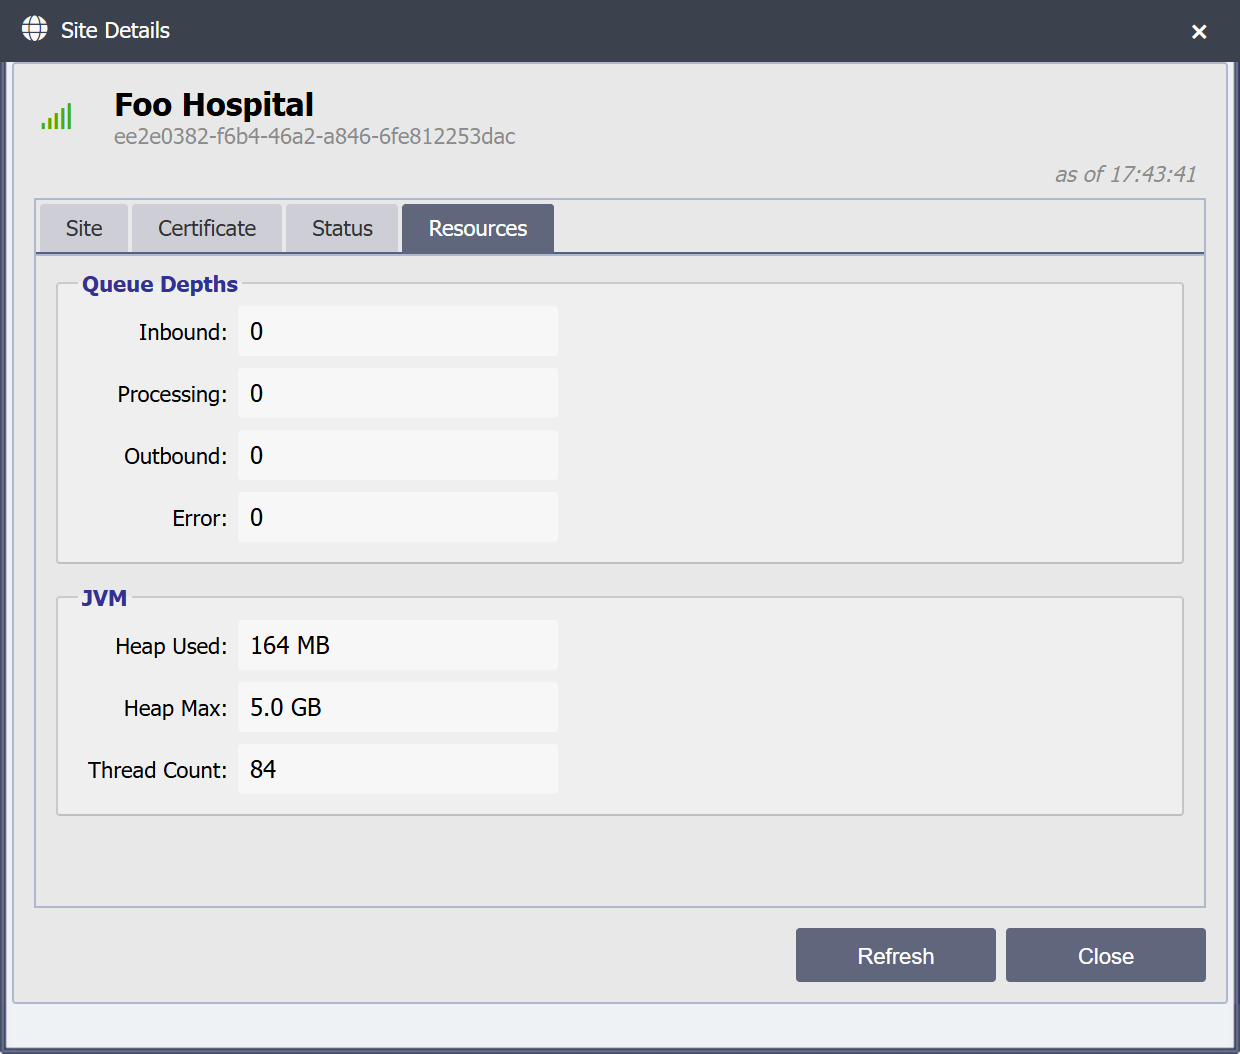Click the 'Thread Count:' label
1240x1054 pixels.
pyautogui.click(x=158, y=770)
